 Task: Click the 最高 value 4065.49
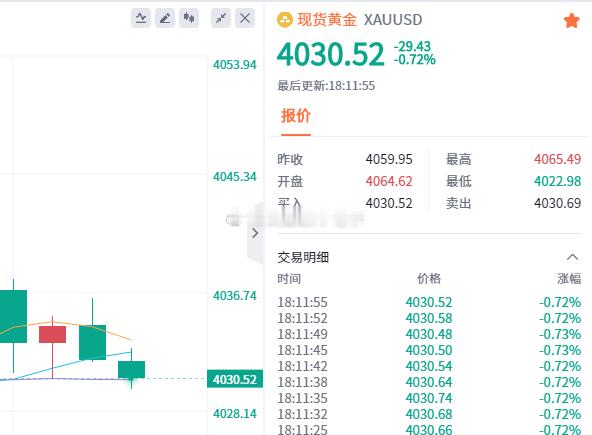pyautogui.click(x=557, y=159)
